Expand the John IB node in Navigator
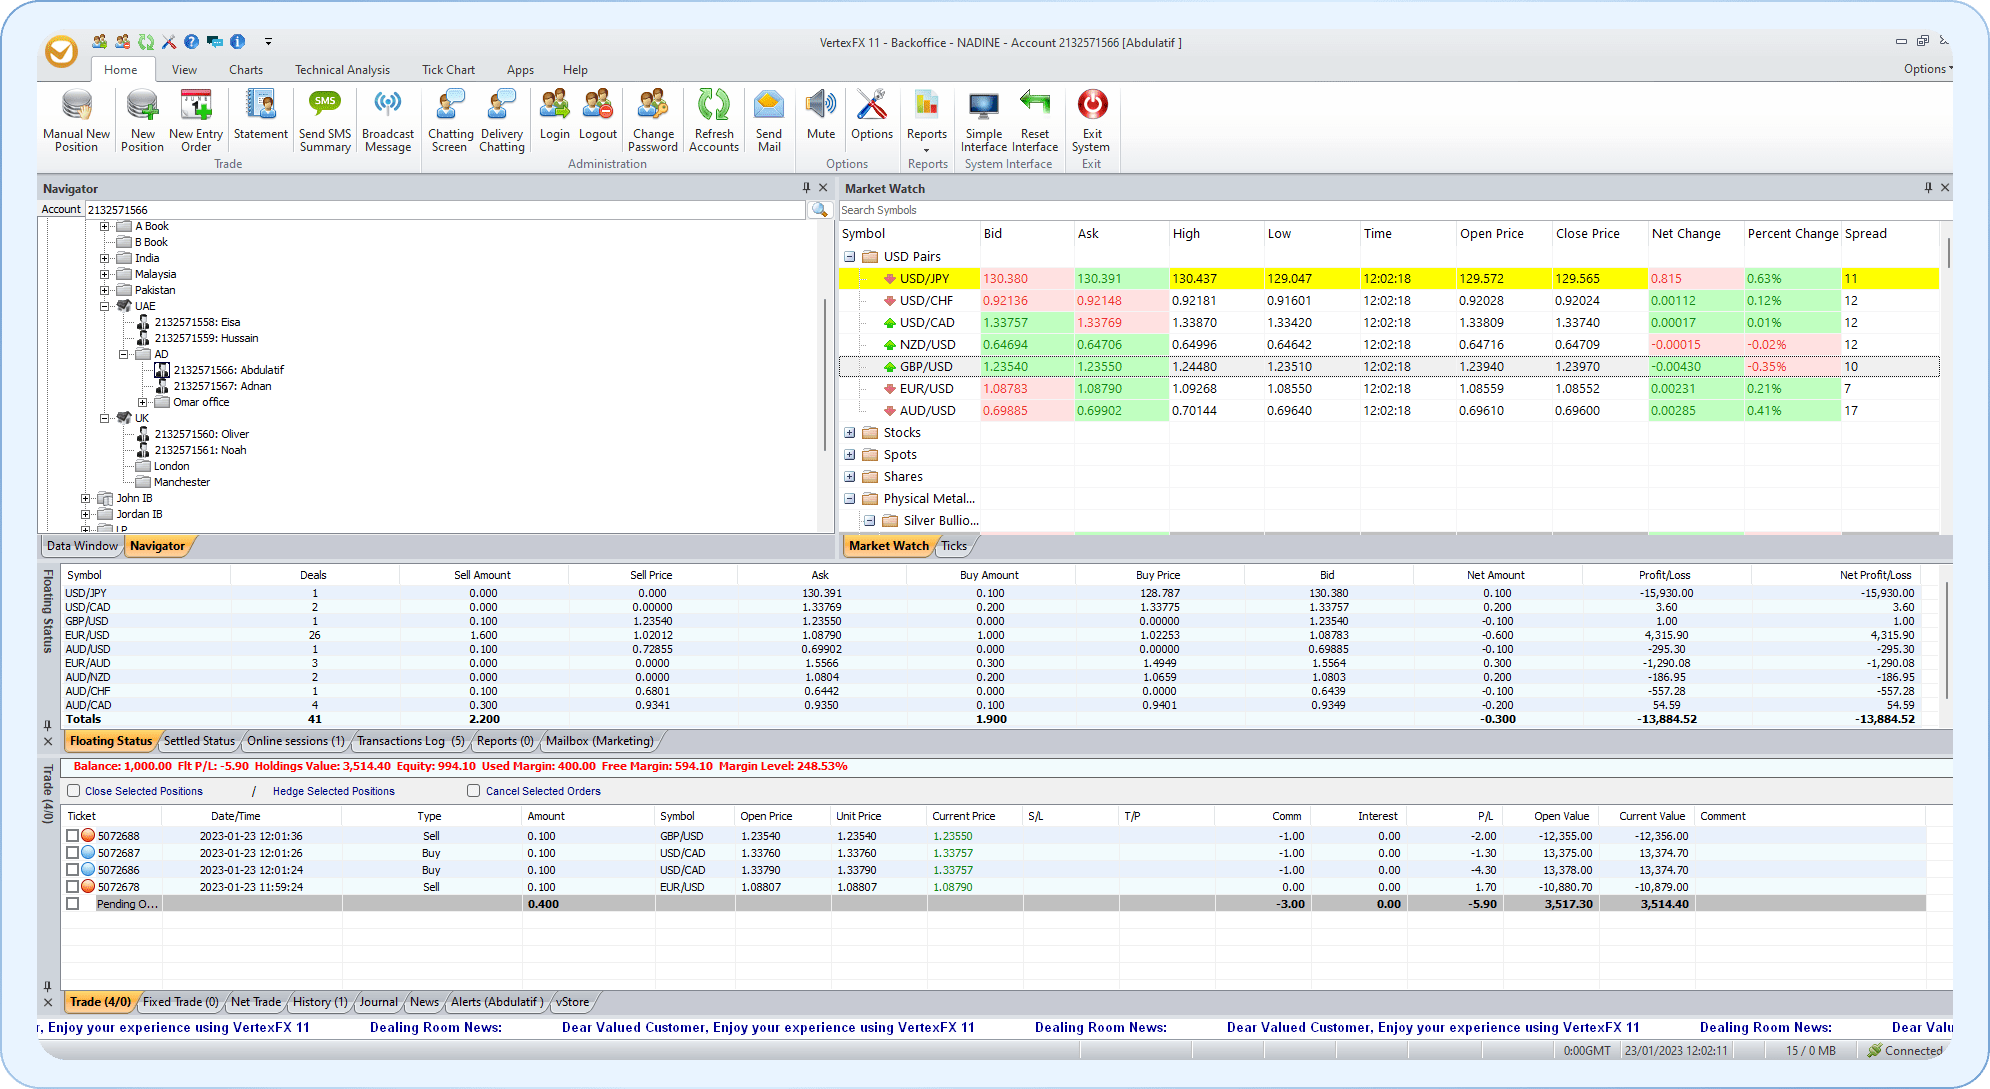 (85, 497)
